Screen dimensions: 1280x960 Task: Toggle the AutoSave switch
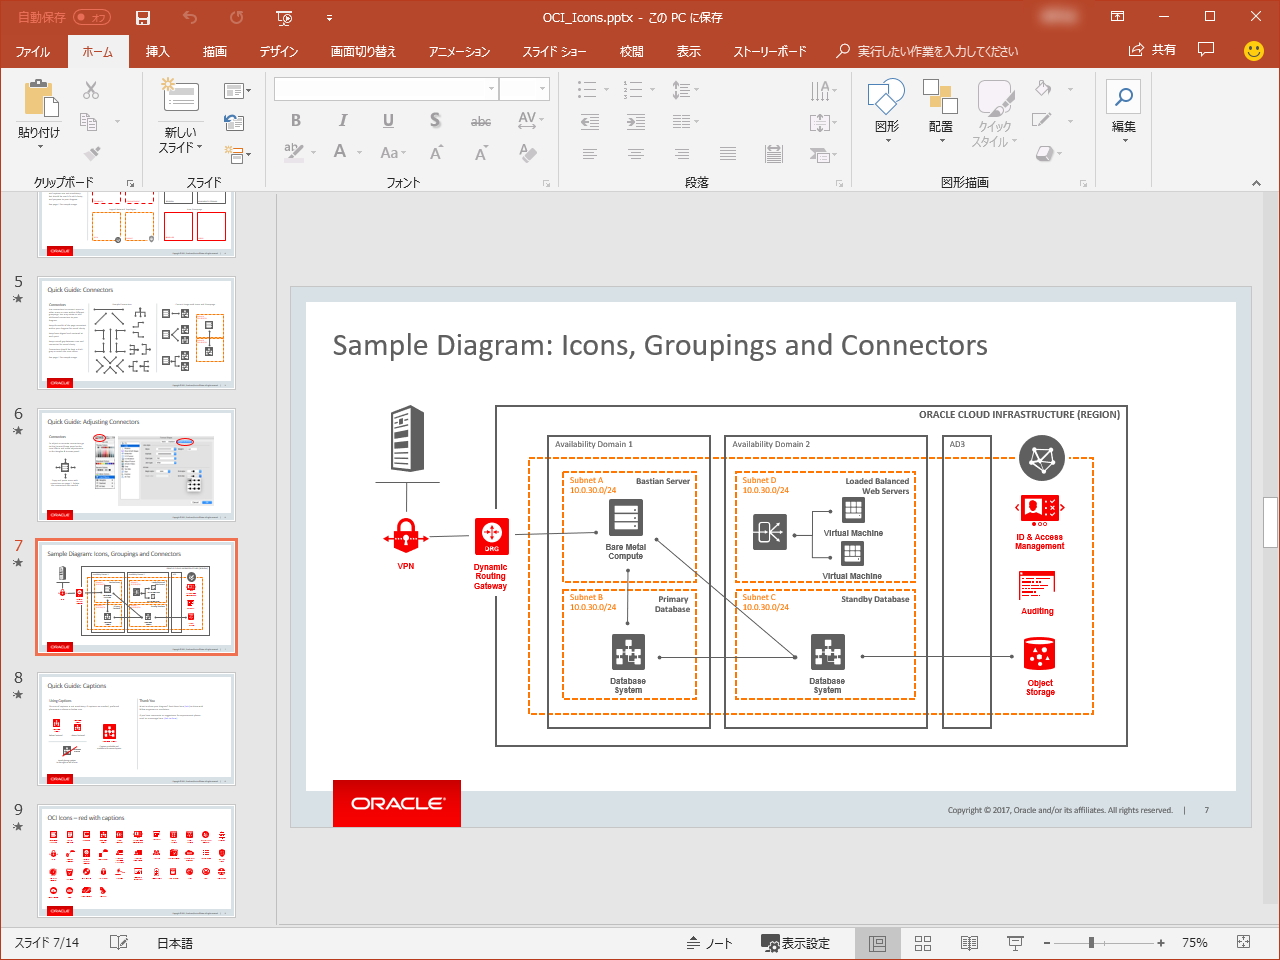tap(91, 18)
